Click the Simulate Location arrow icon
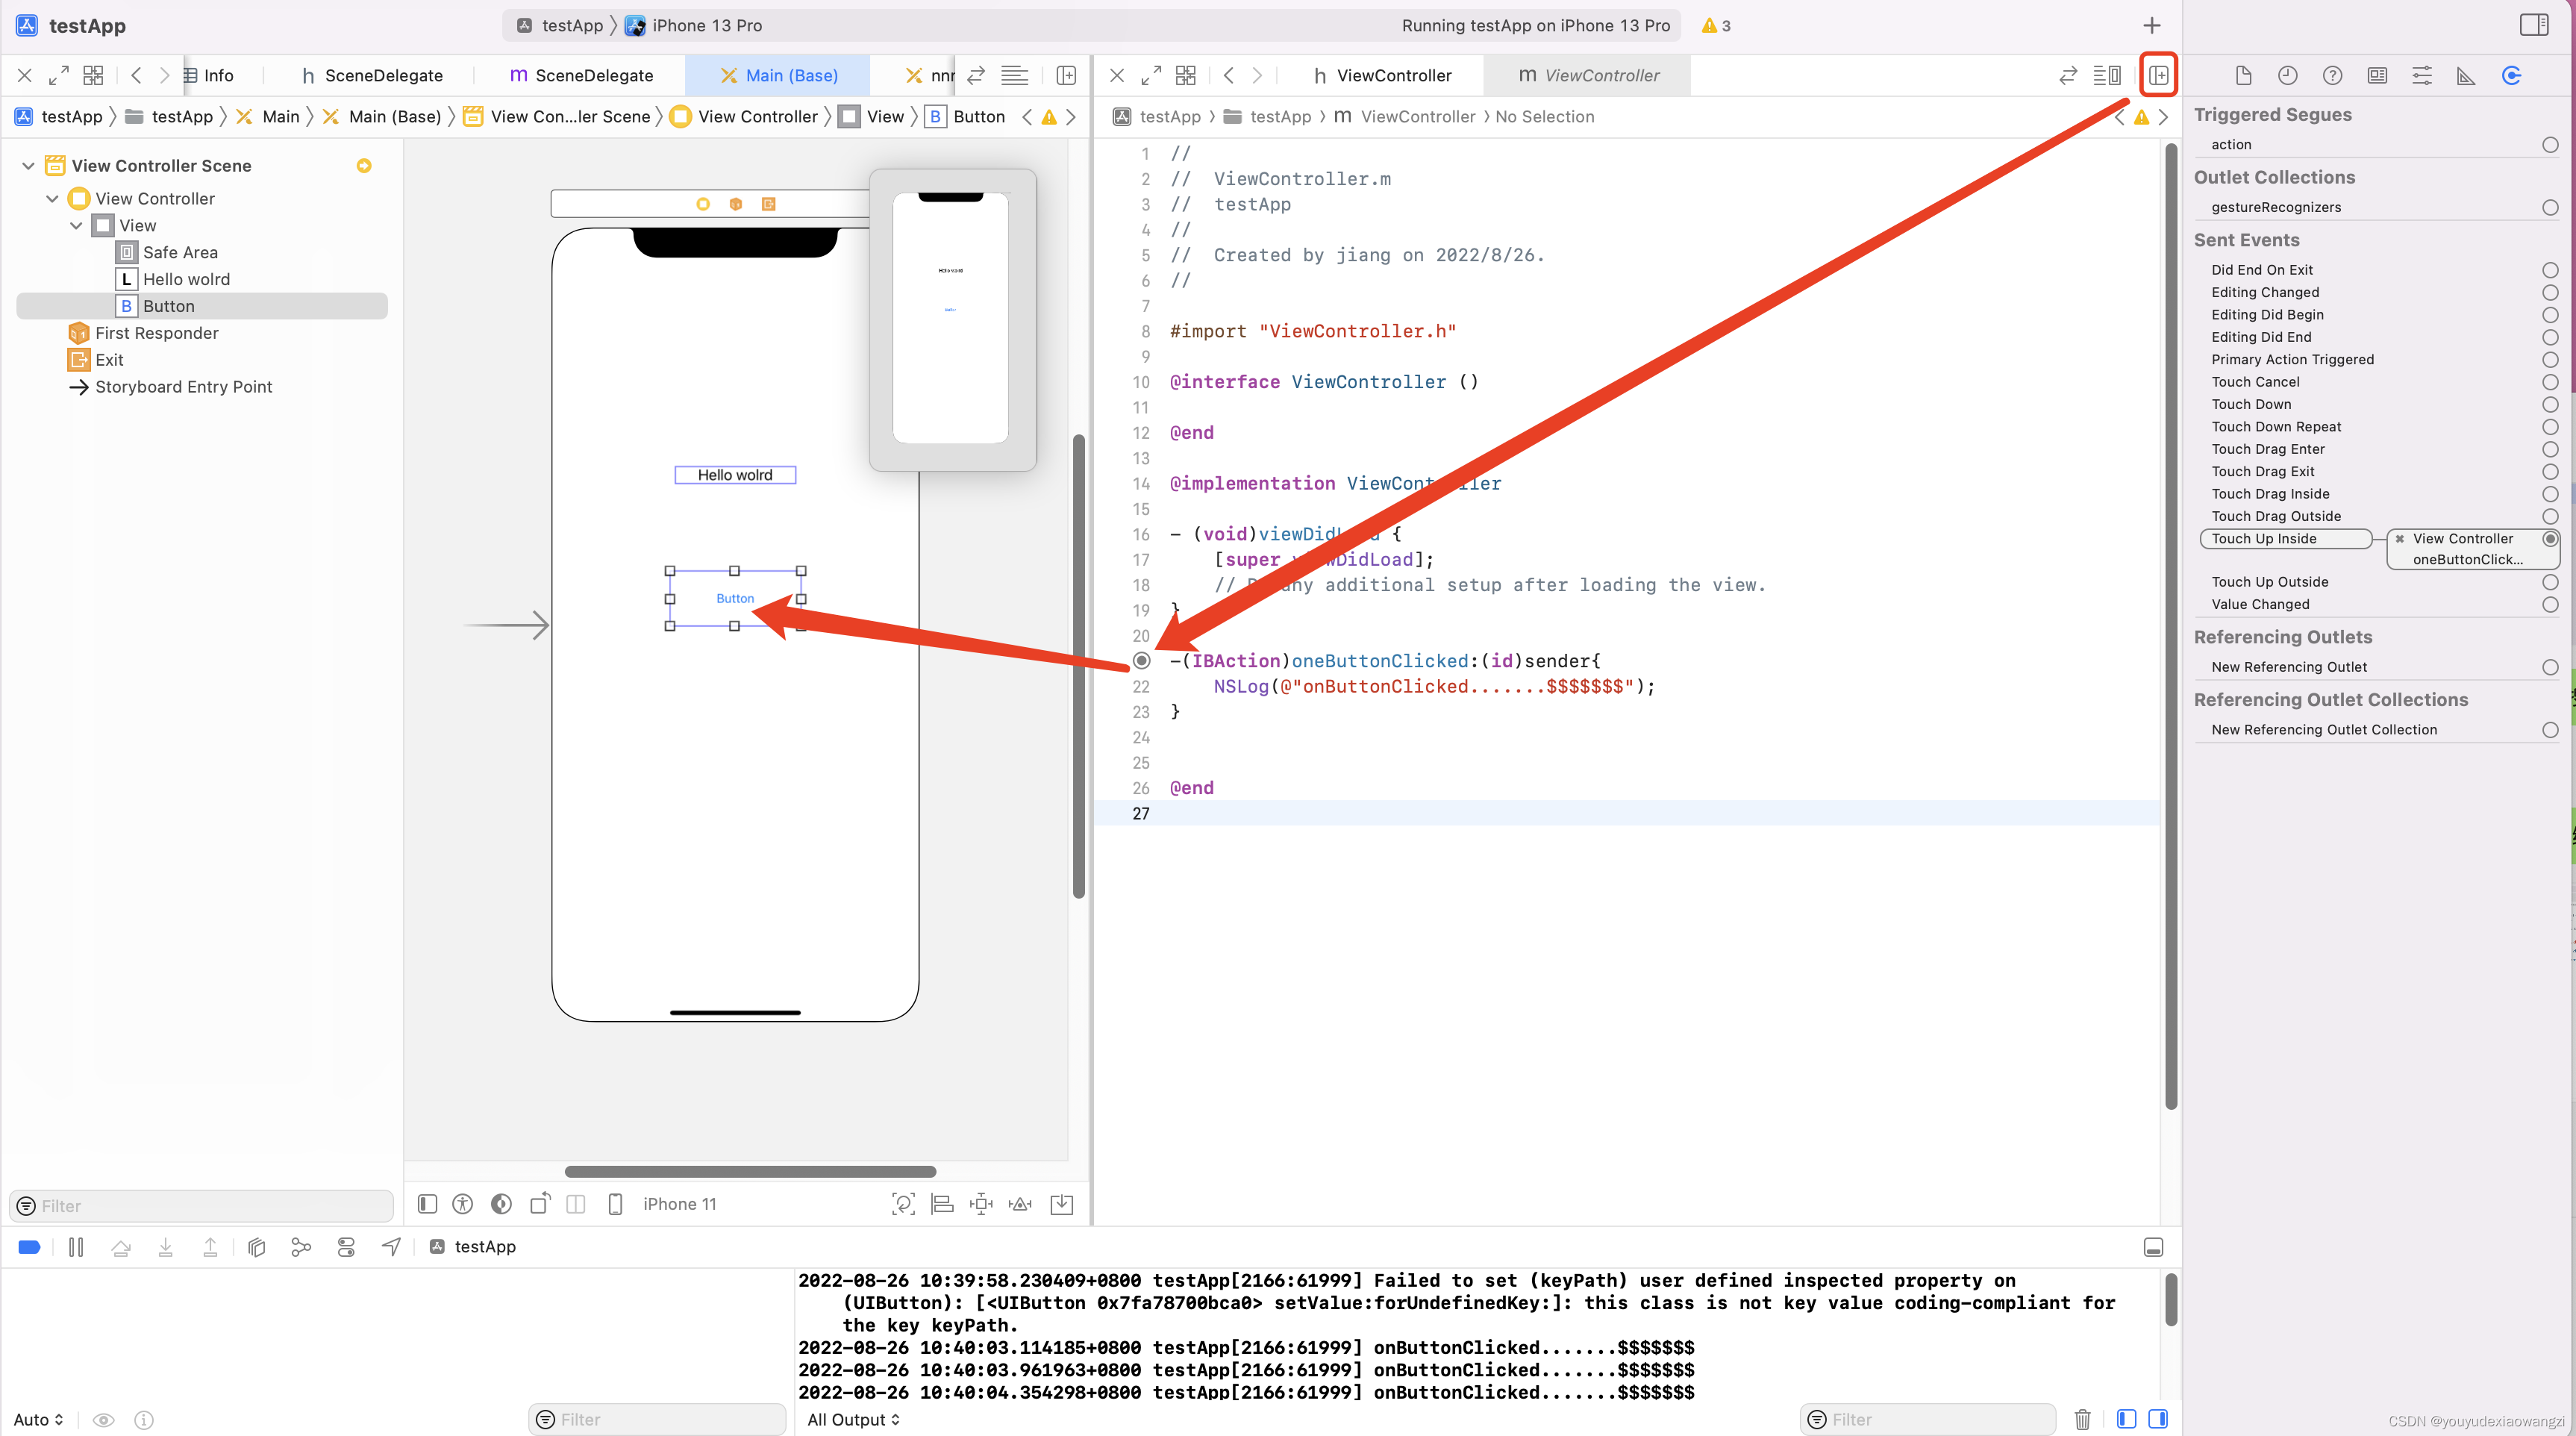Screen dimensions: 2576x1436 391,1247
